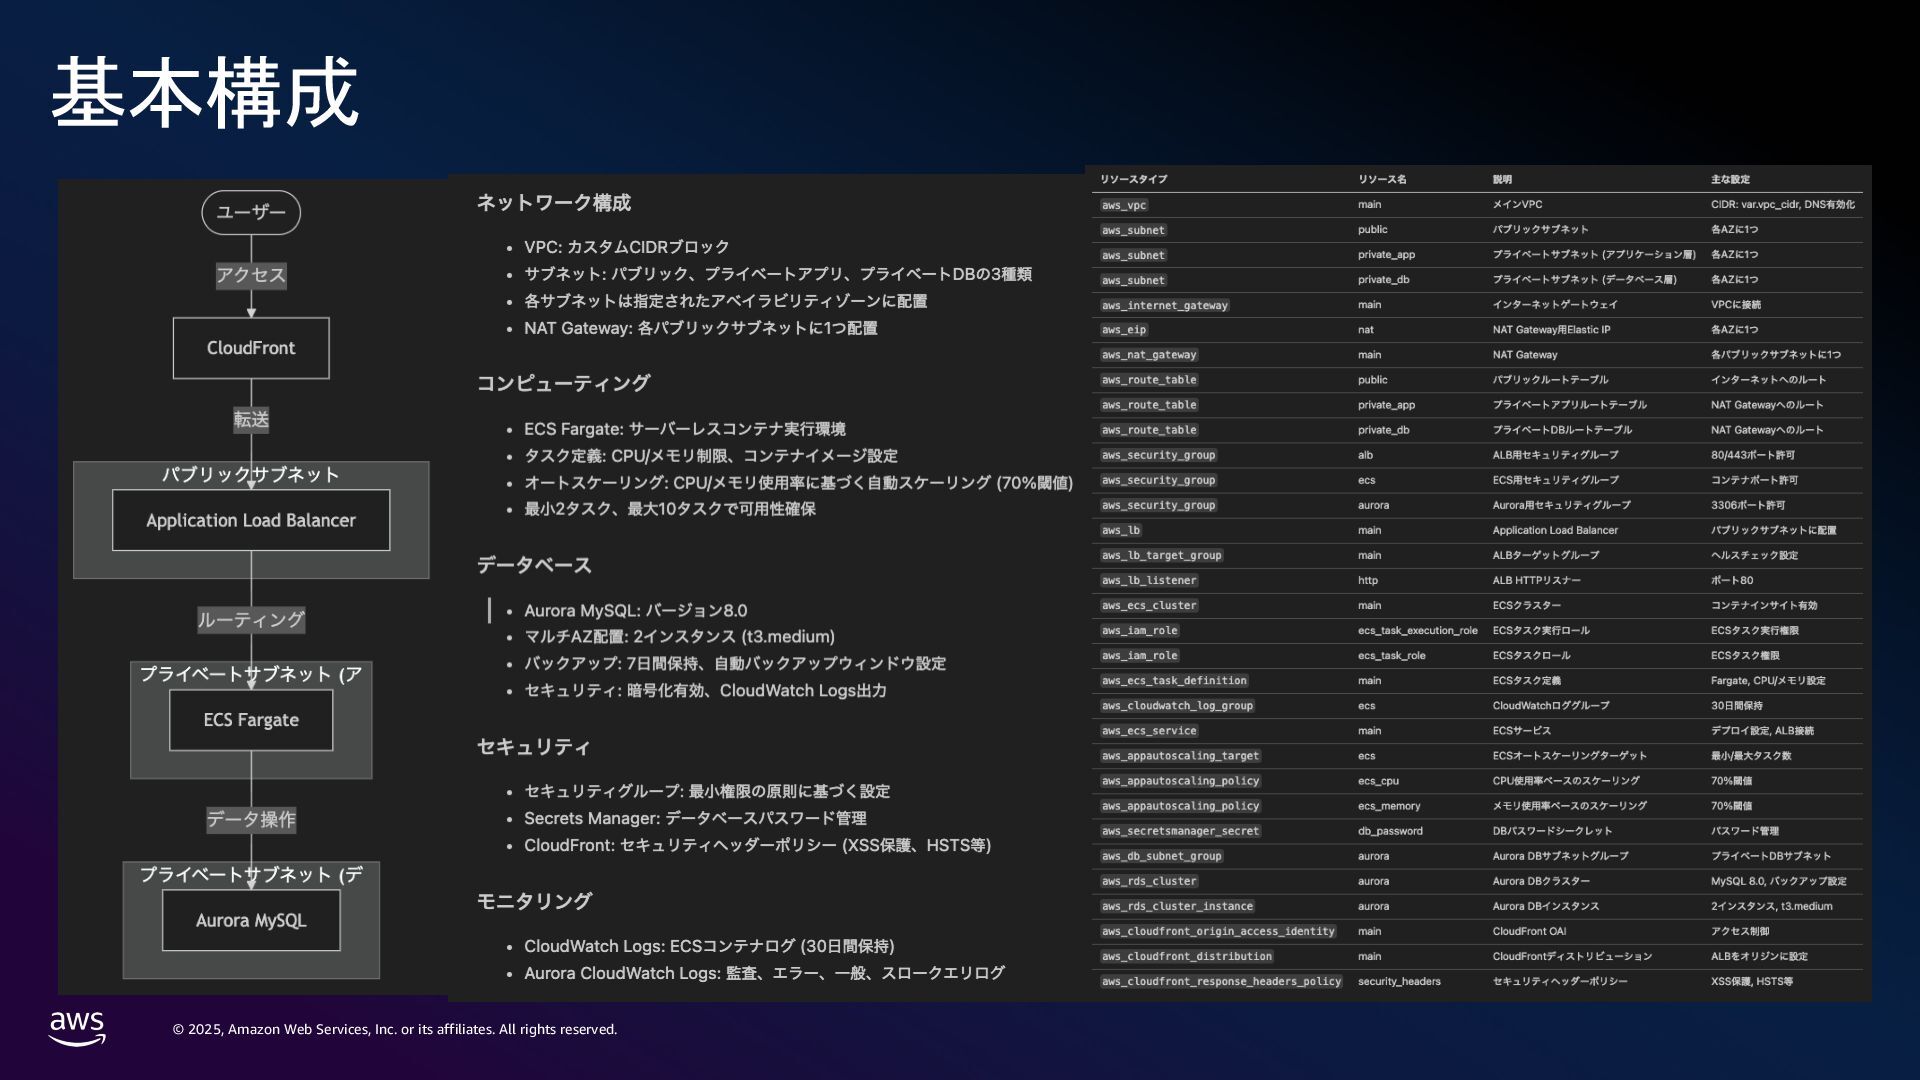The height and width of the screenshot is (1080, 1920).
Task: Click the データ操作 arrow label
Action: click(251, 820)
